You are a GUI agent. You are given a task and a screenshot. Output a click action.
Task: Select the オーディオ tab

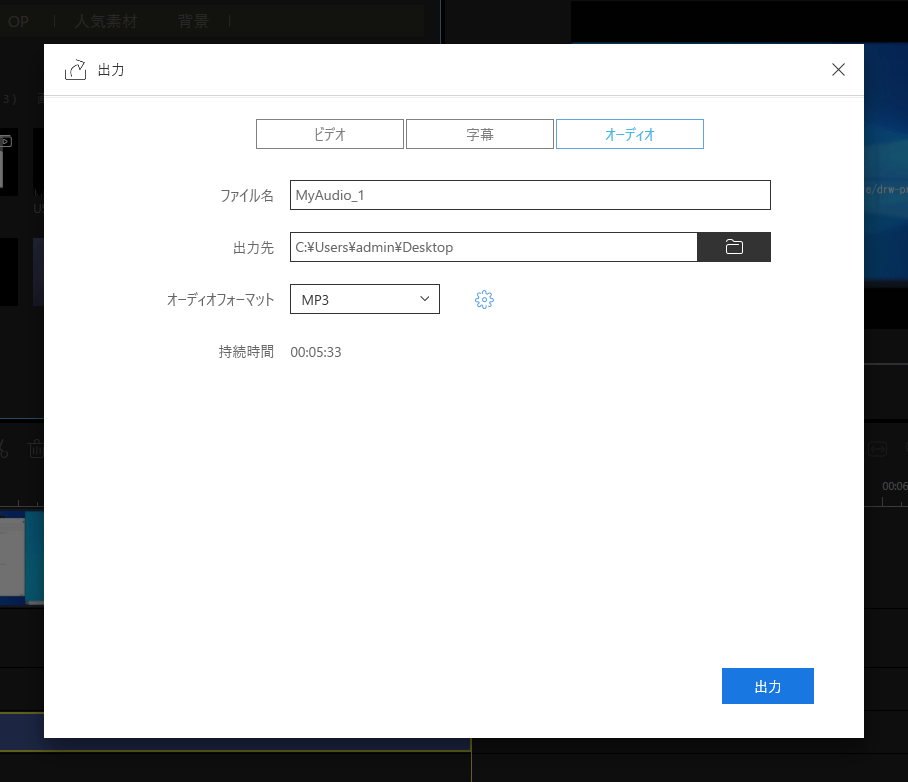(x=629, y=133)
